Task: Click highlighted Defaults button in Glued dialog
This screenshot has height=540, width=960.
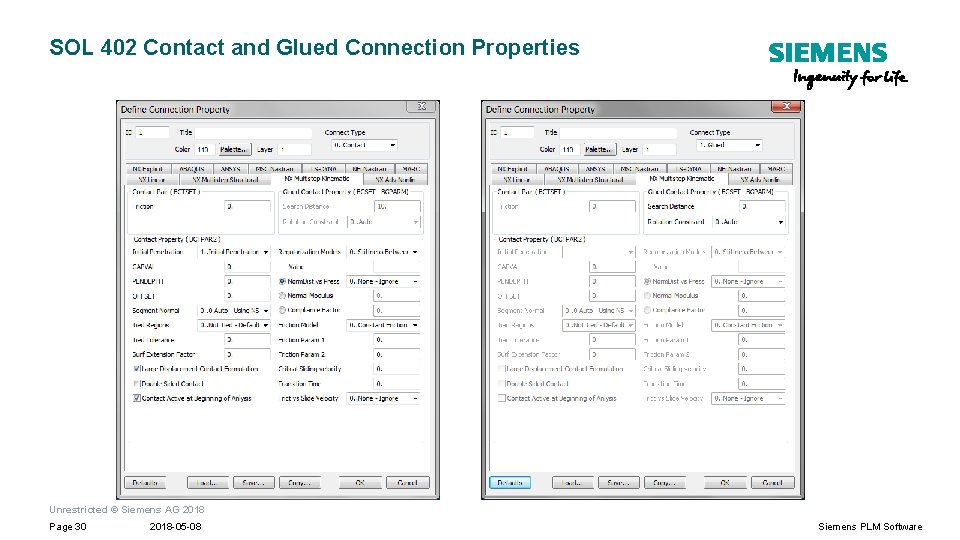Action: click(510, 483)
